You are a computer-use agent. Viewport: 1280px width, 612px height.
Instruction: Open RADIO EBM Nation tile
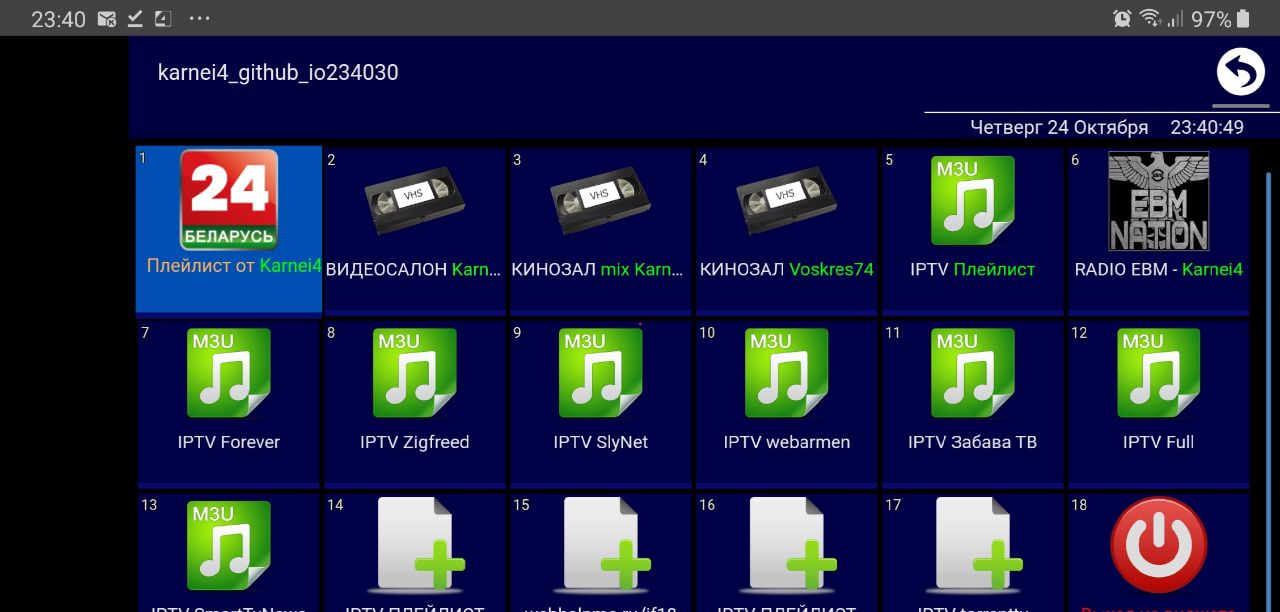click(1158, 230)
